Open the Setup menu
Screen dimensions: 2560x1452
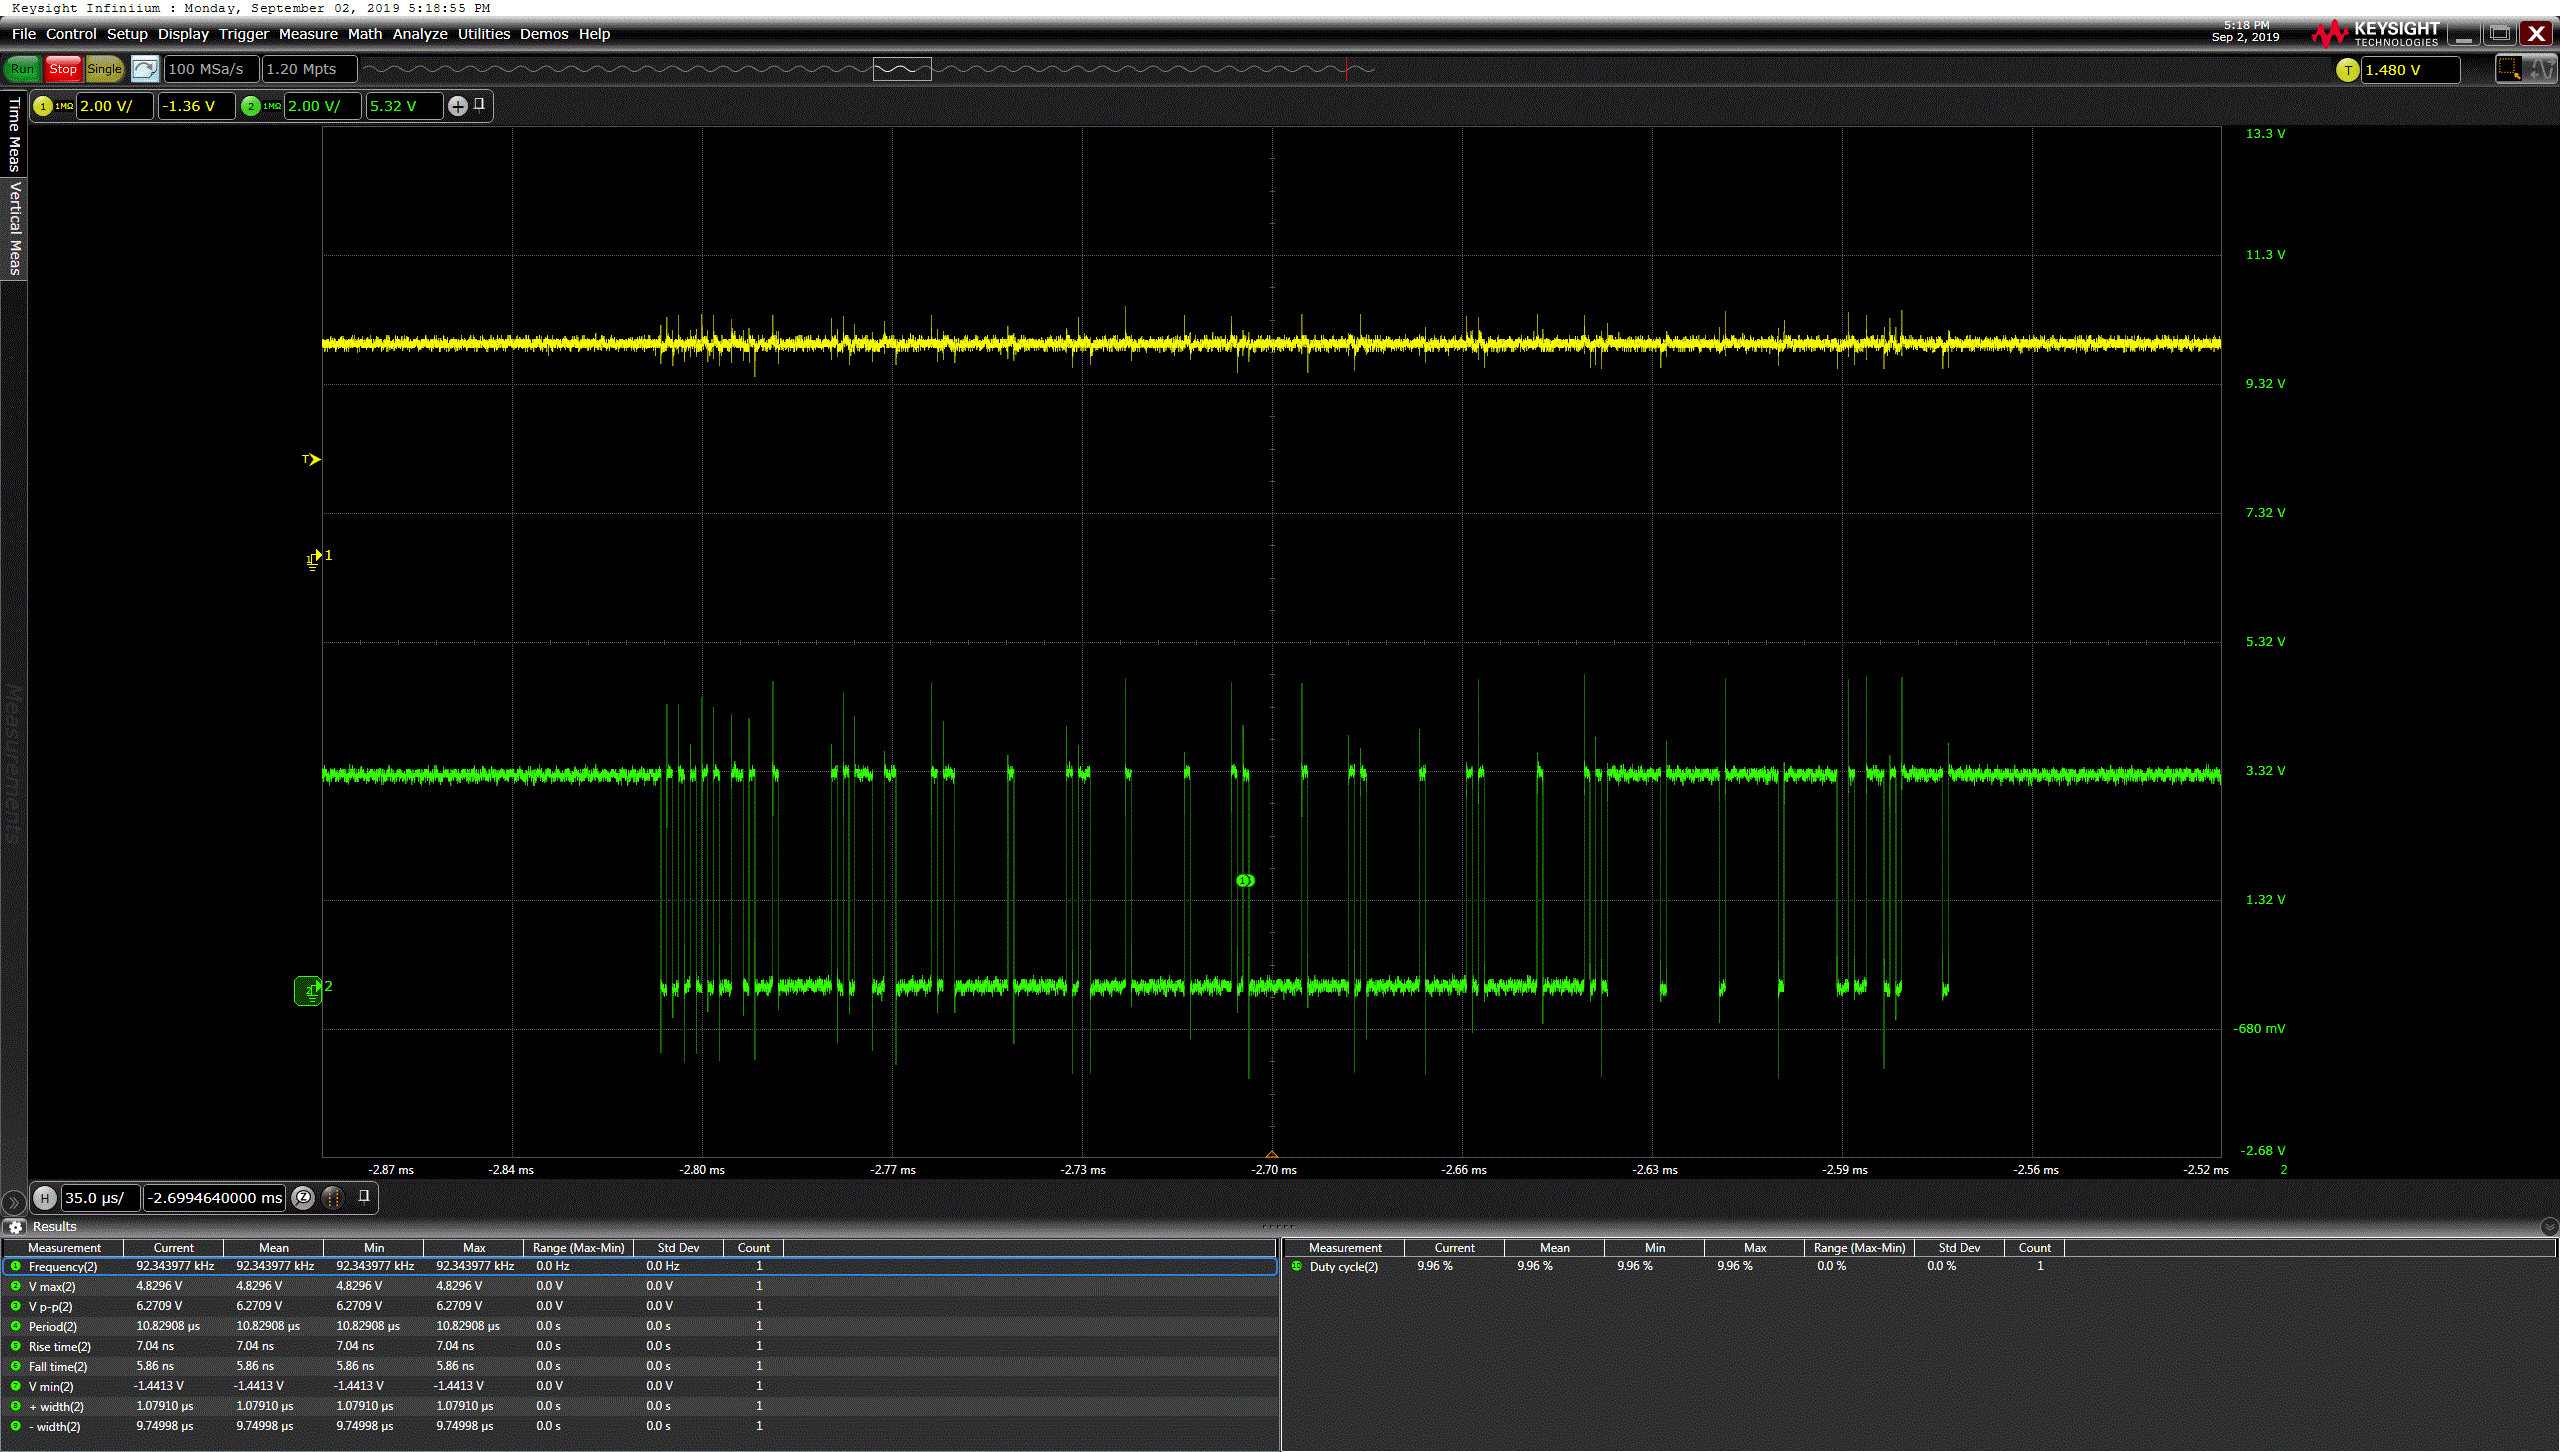coord(127,34)
